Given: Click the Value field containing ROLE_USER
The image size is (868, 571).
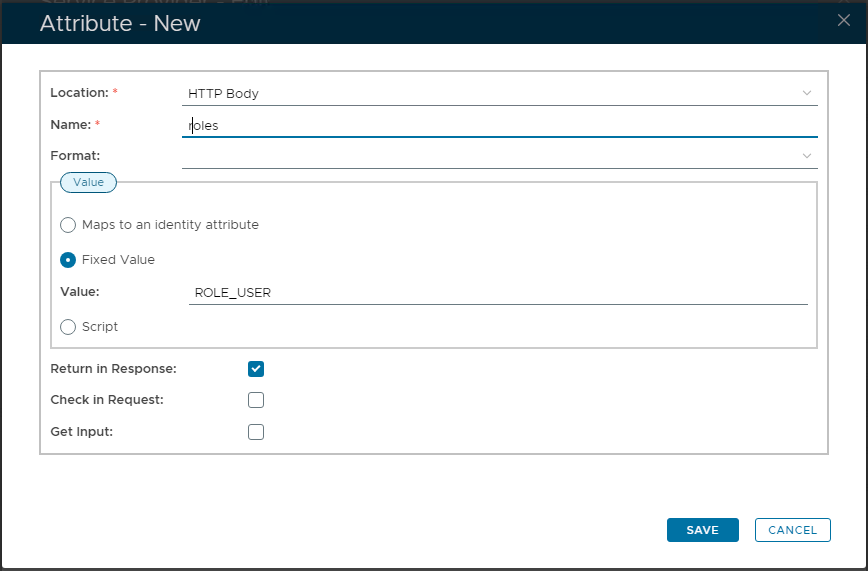Looking at the screenshot, I should (x=497, y=293).
